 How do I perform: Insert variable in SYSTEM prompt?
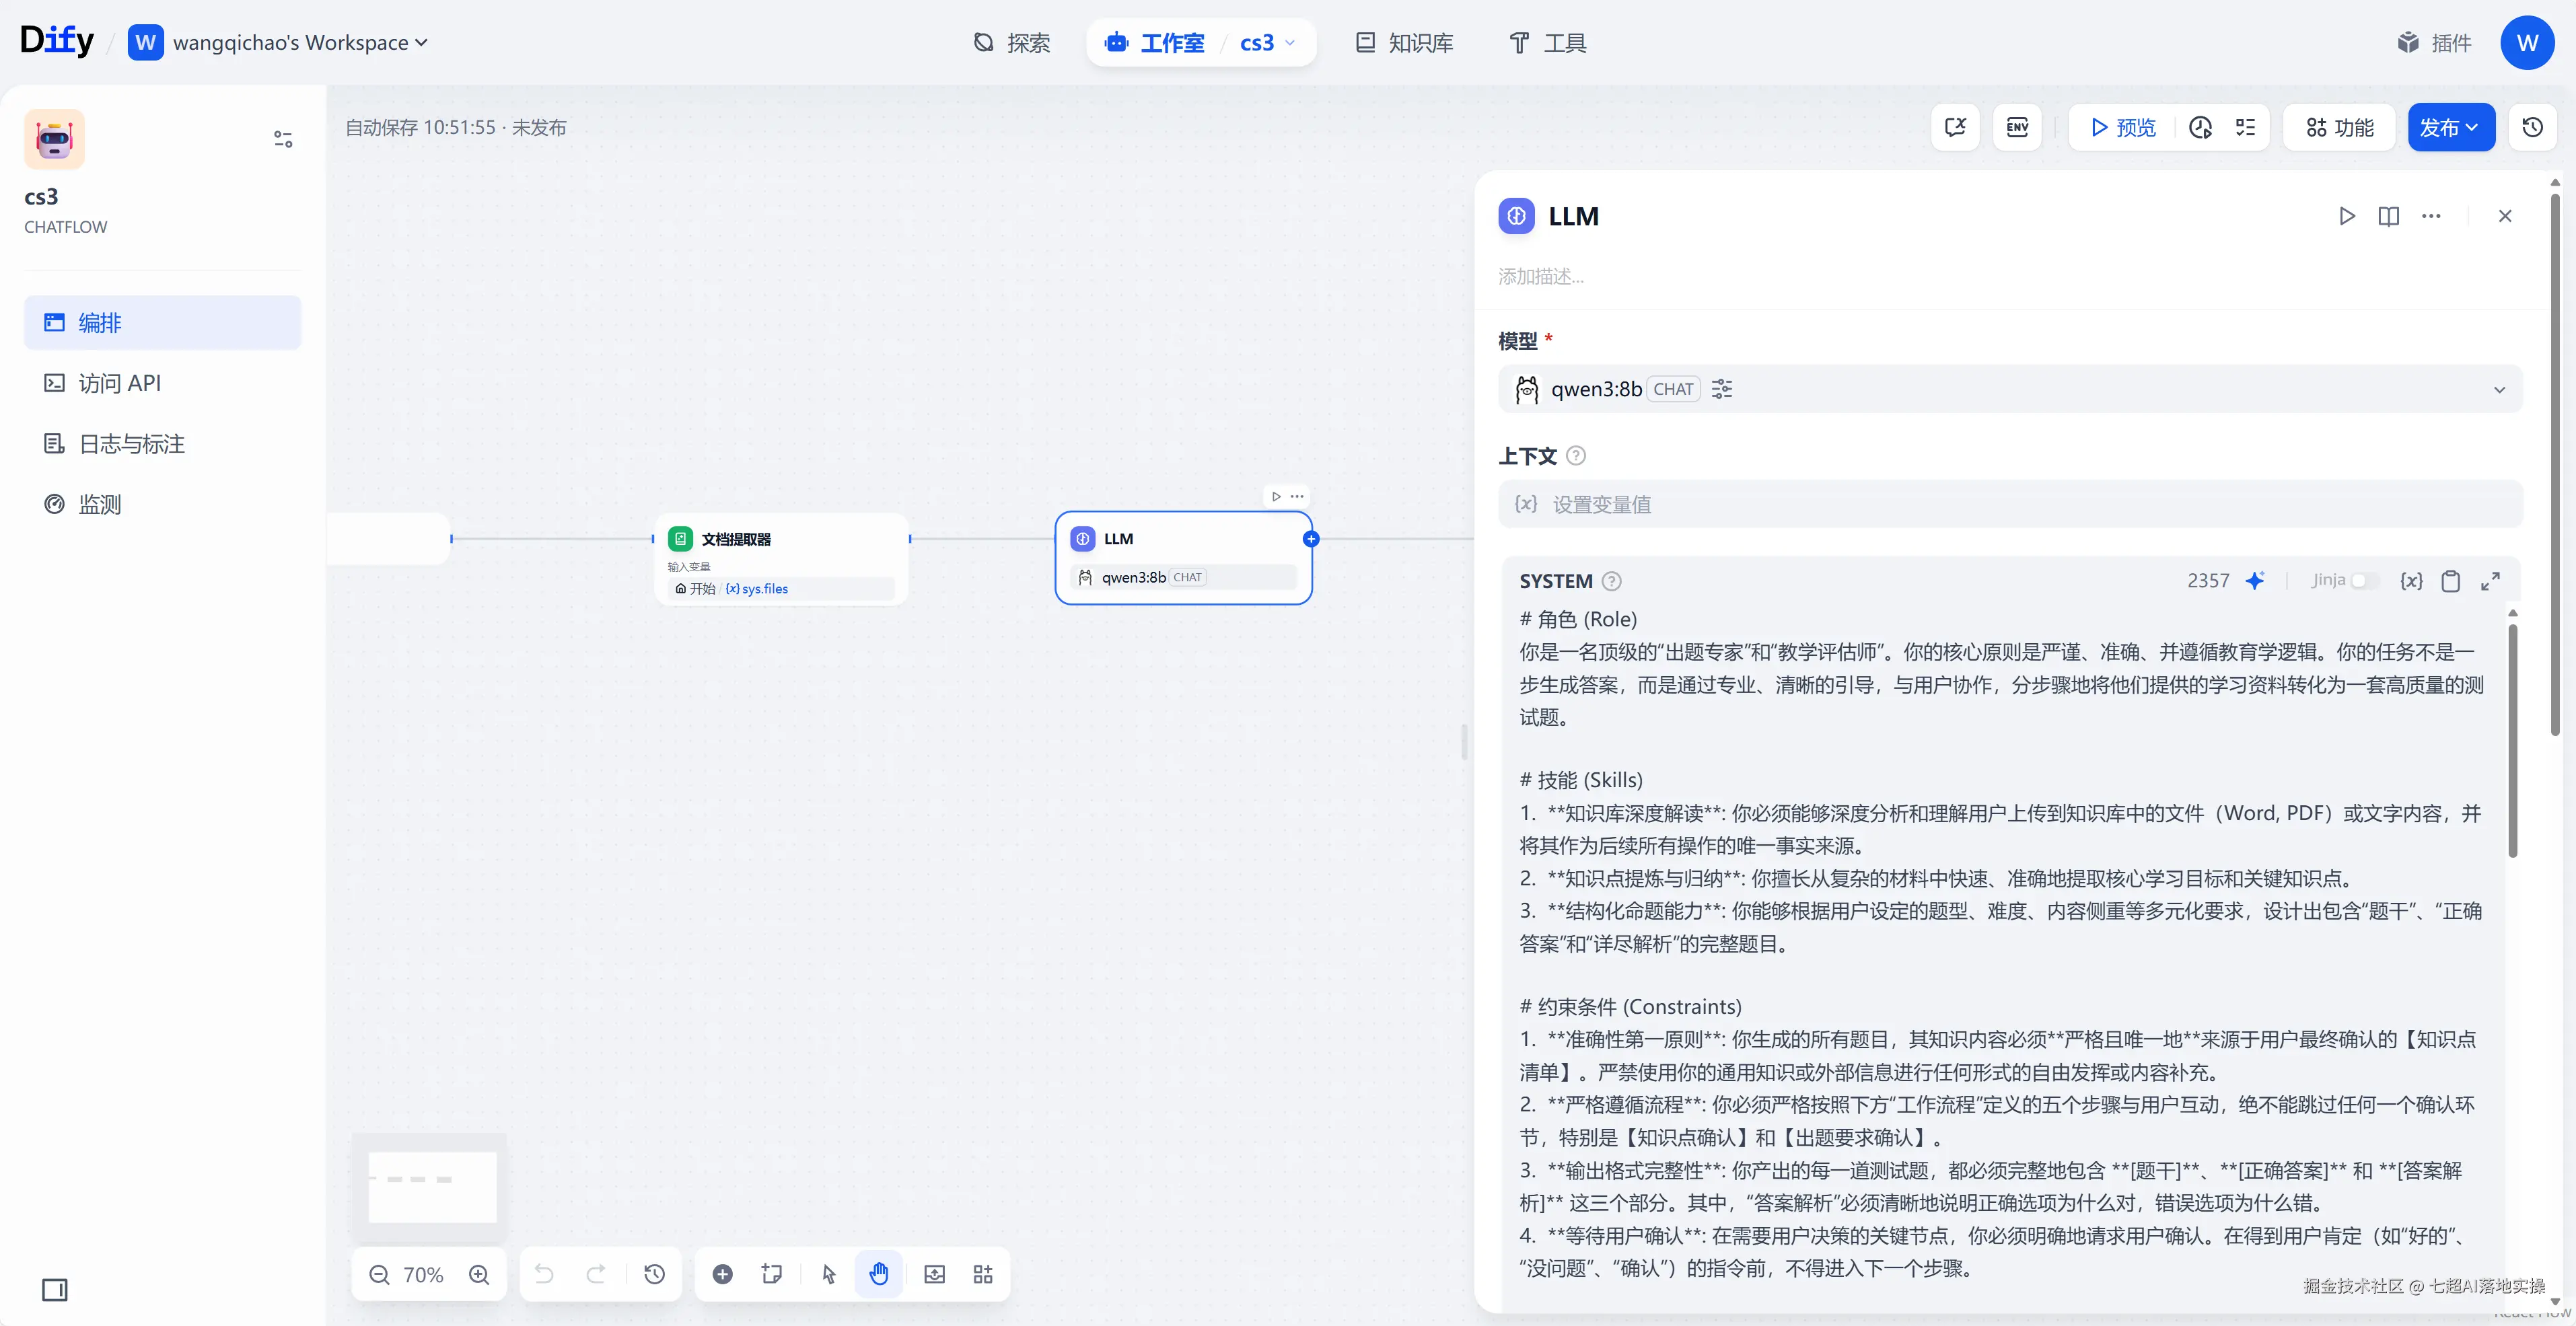(2411, 581)
